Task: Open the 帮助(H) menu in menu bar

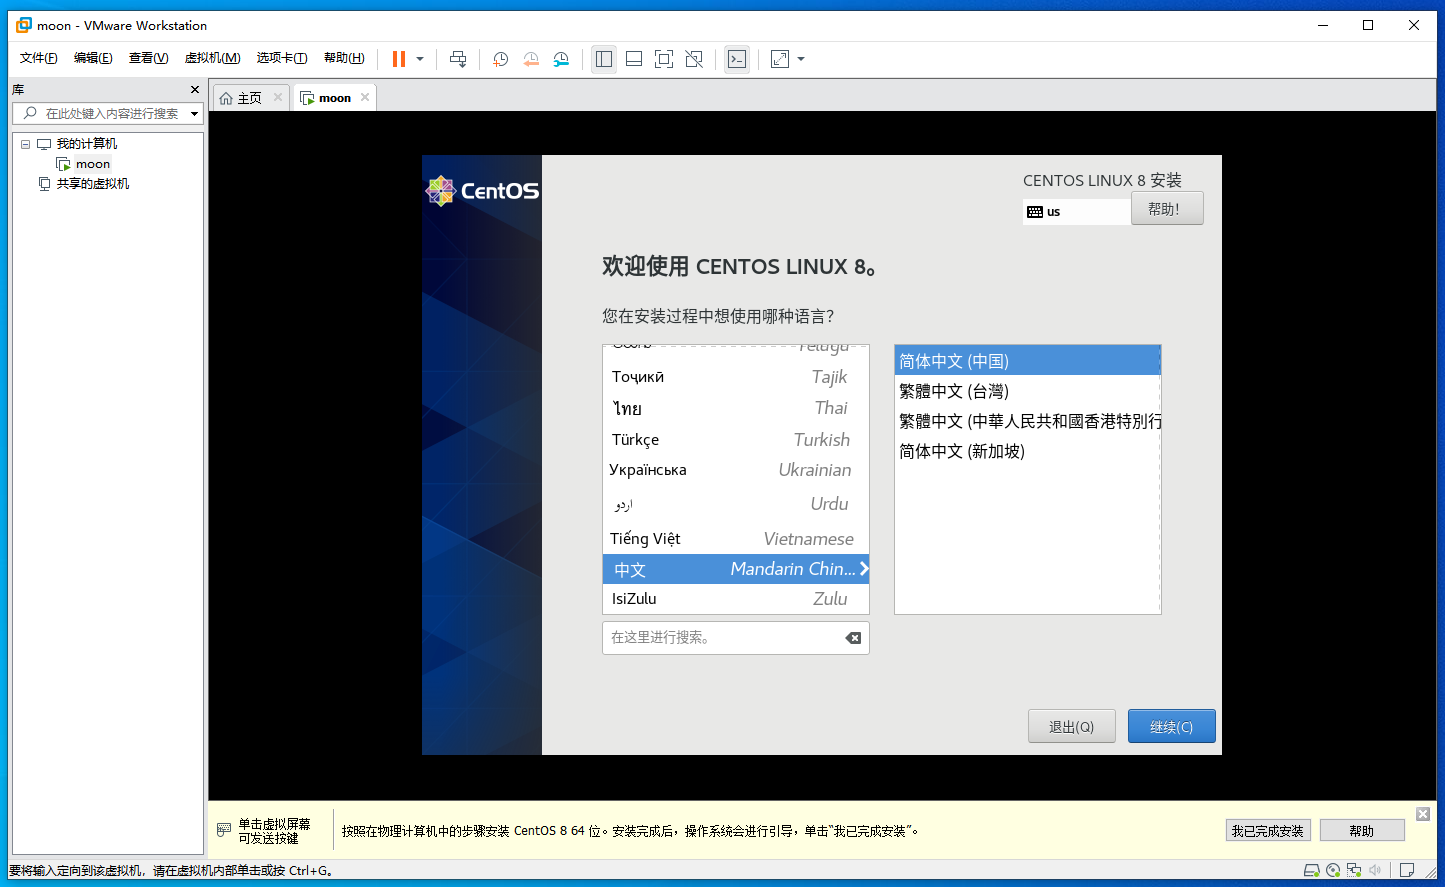Action: click(344, 58)
